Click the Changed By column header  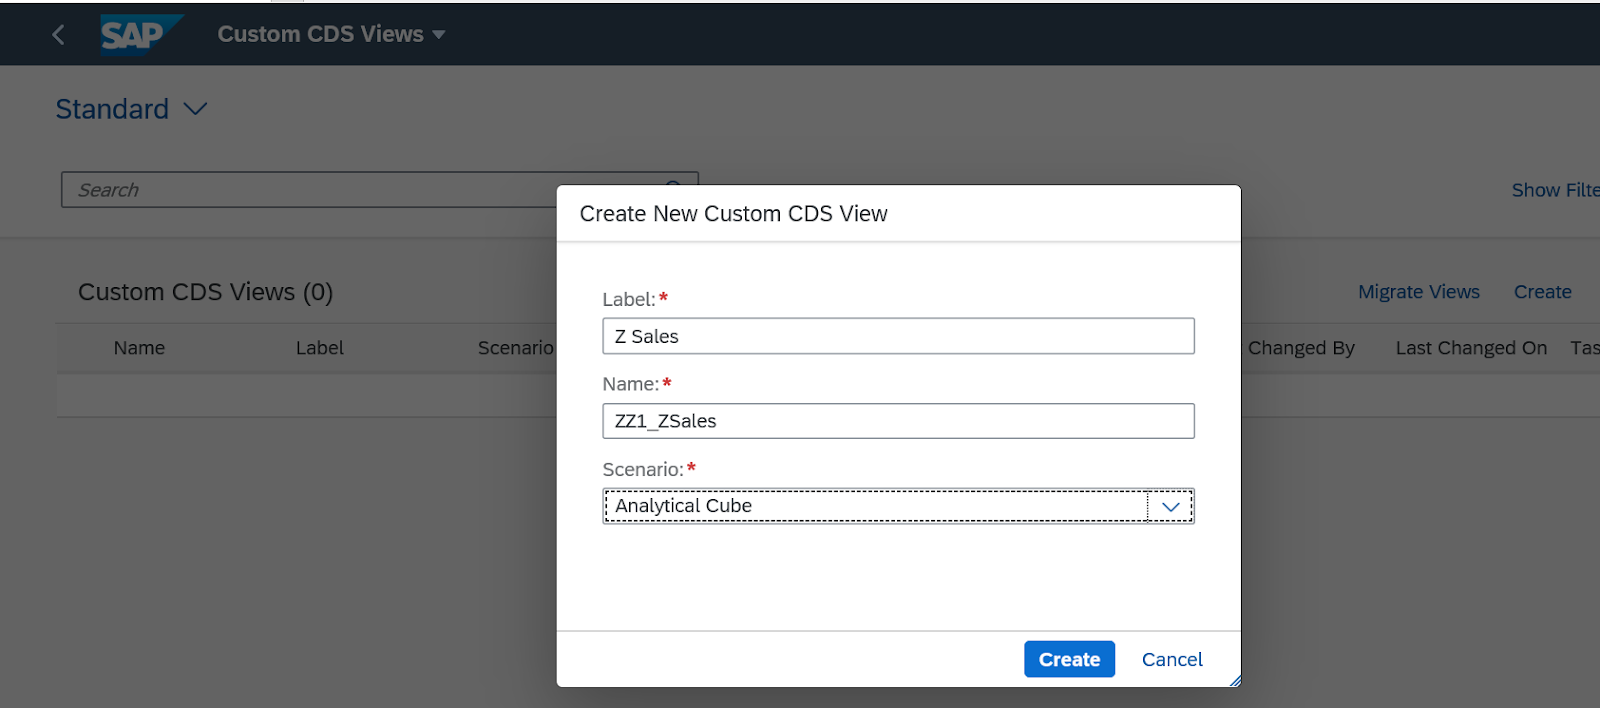[x=1301, y=348]
